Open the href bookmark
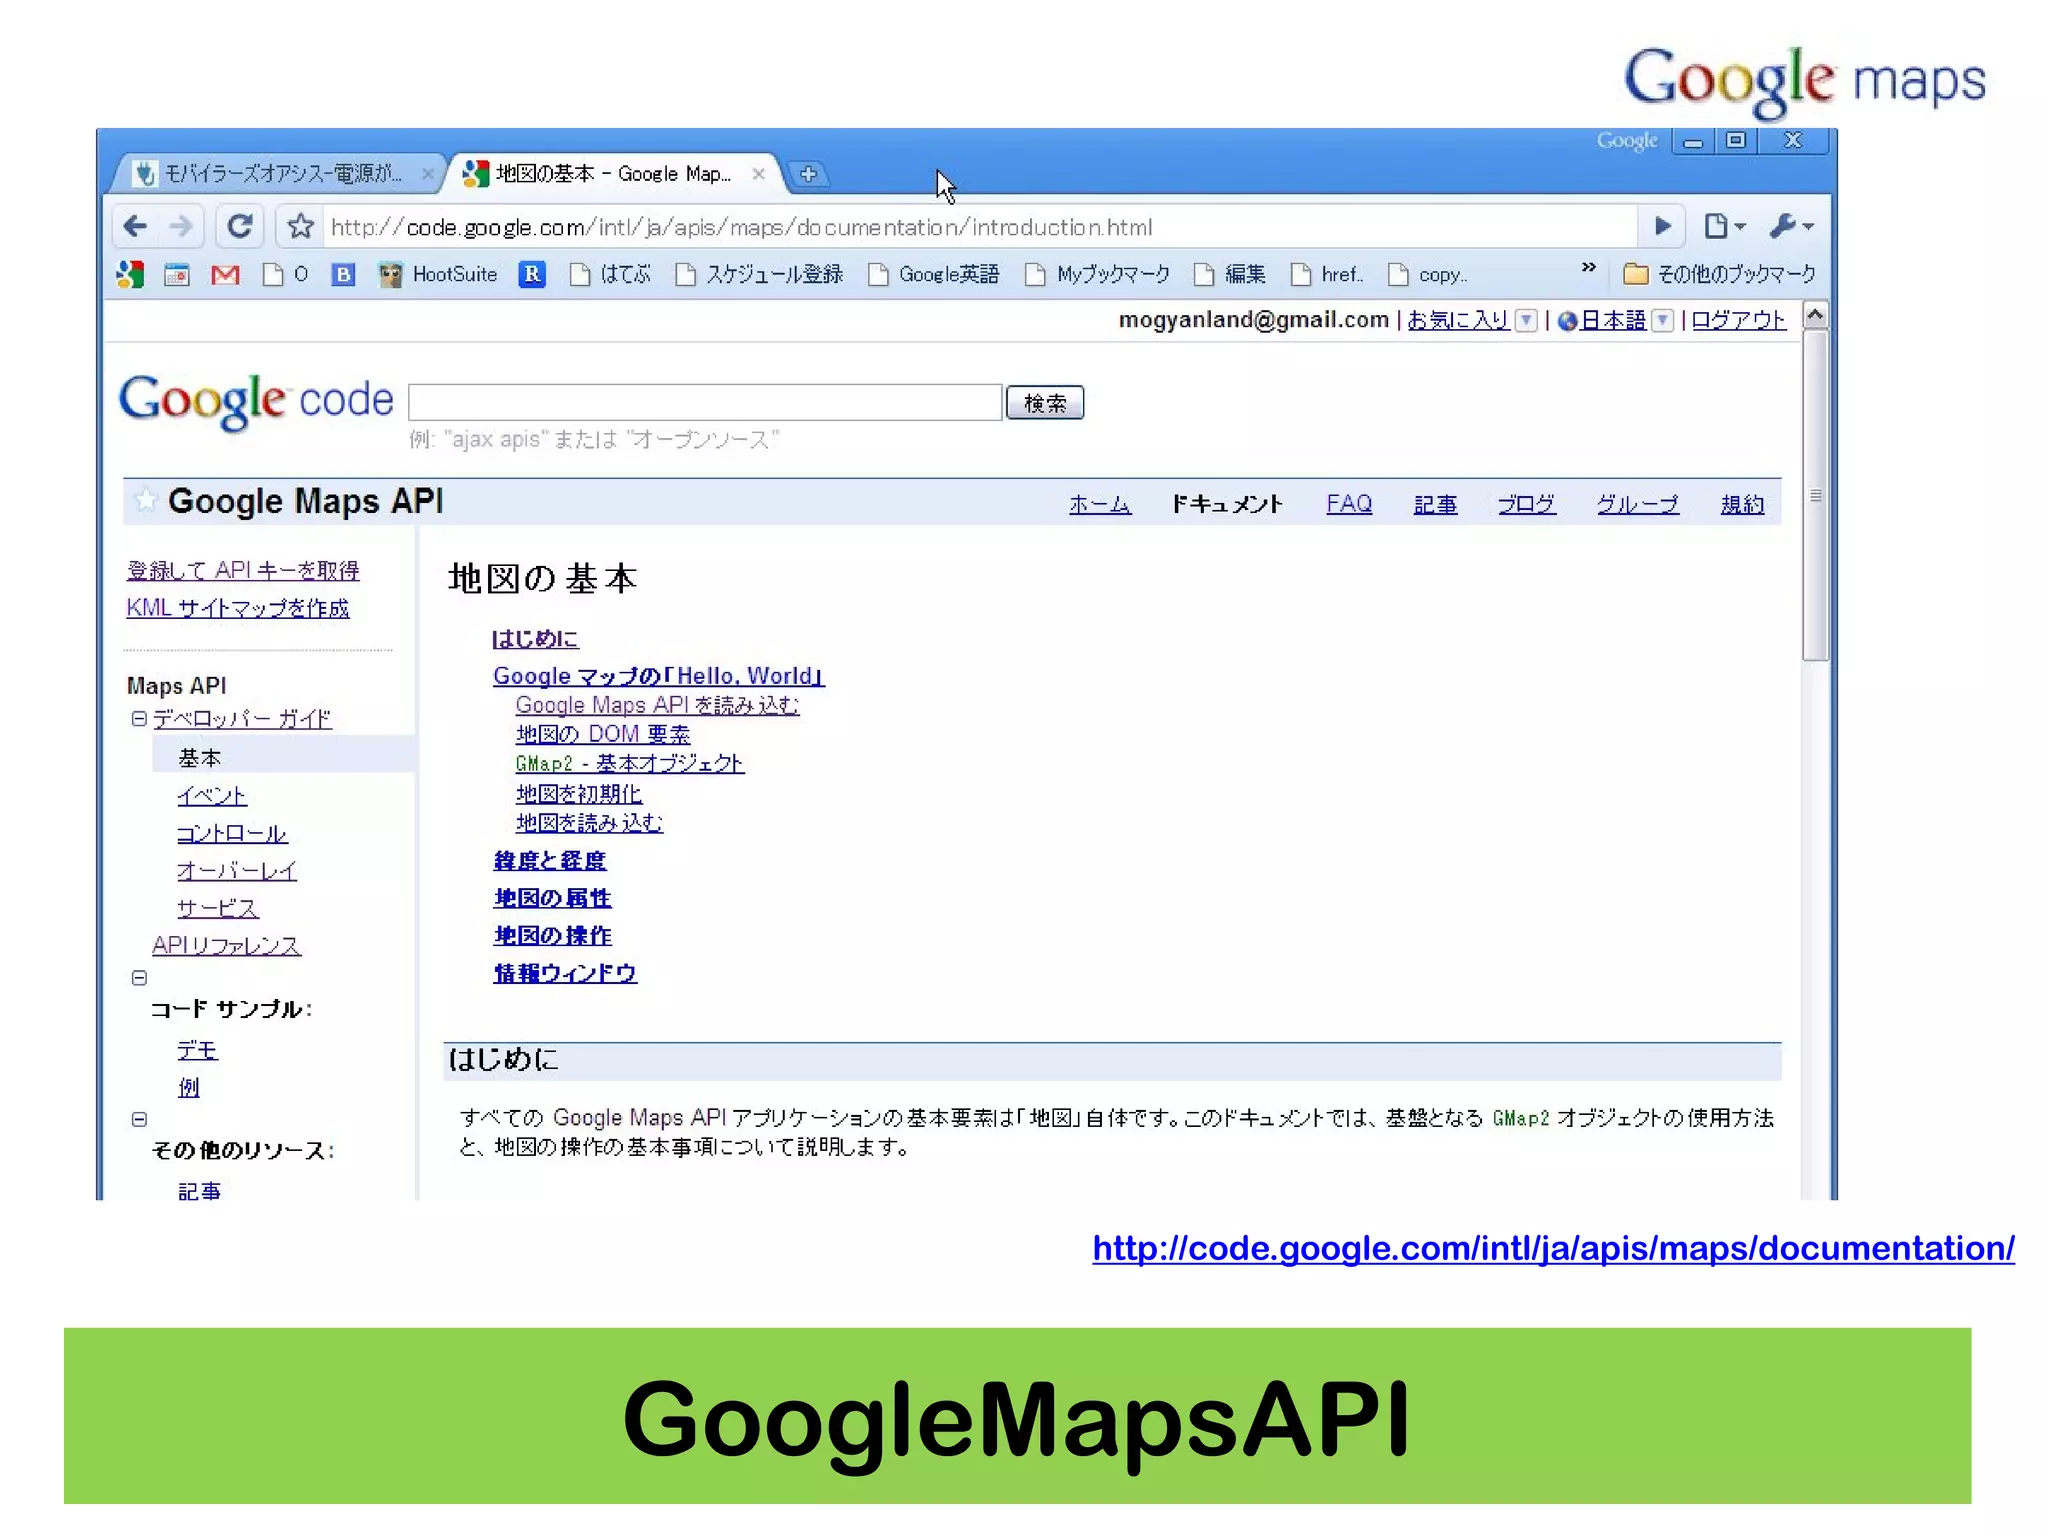The height and width of the screenshot is (1536, 2048). (x=1326, y=274)
